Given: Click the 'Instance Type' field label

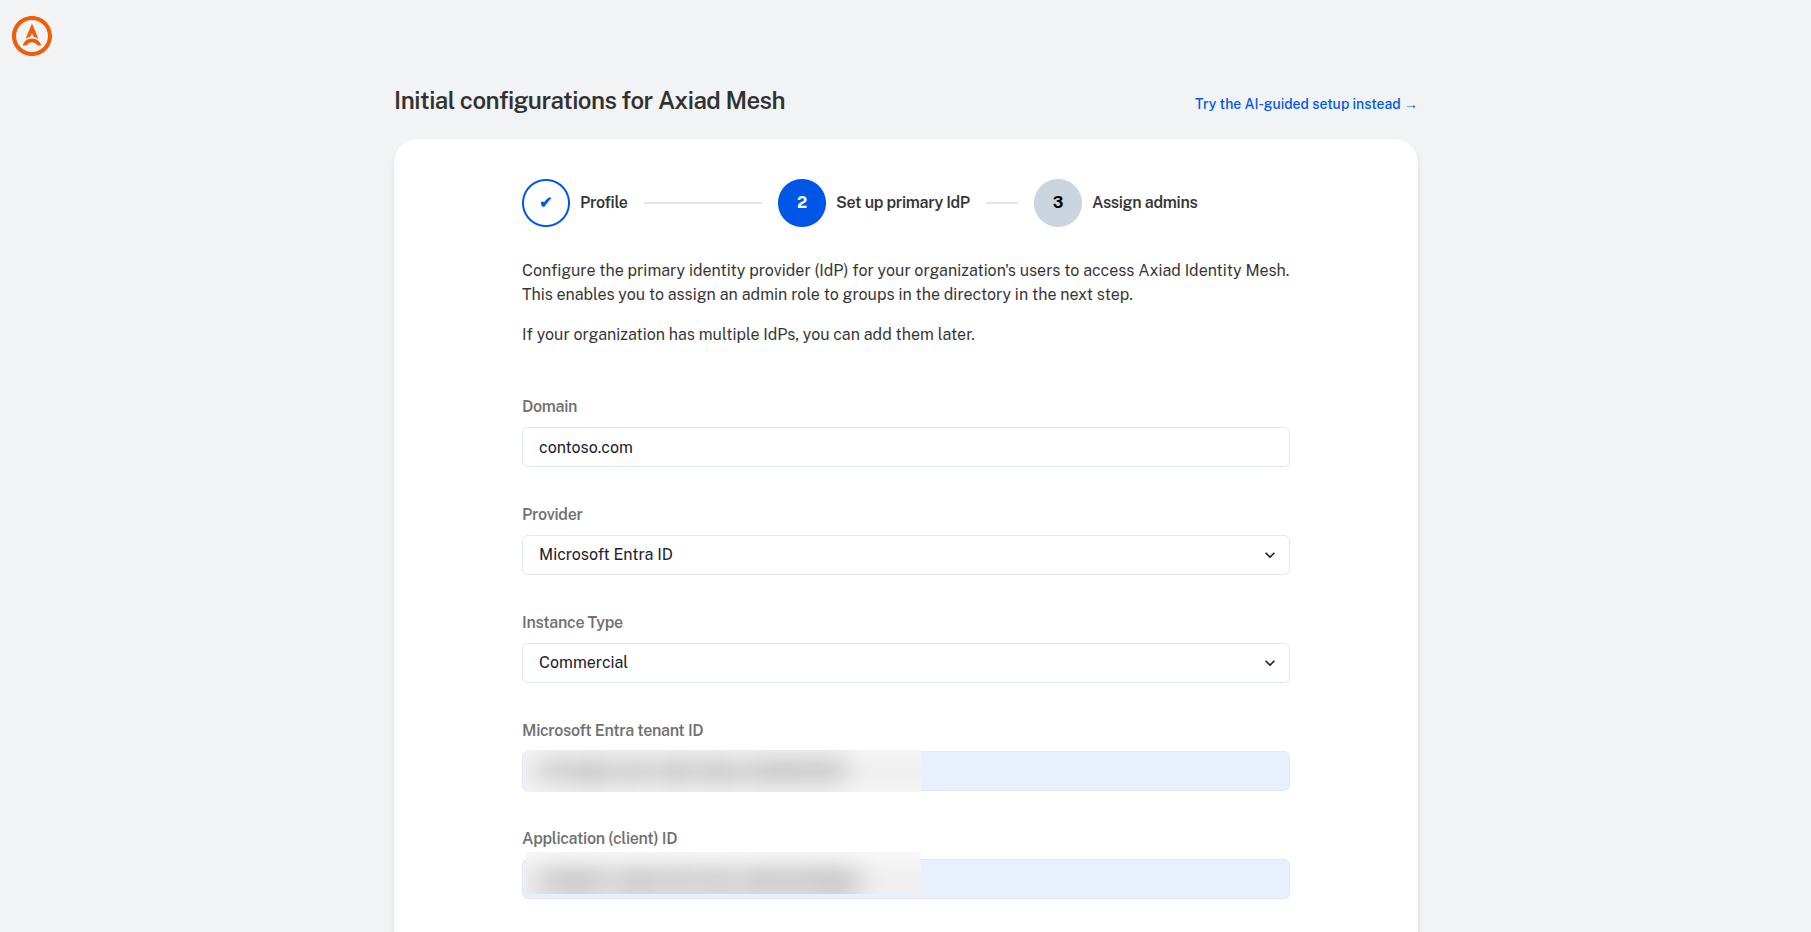Looking at the screenshot, I should point(572,622).
